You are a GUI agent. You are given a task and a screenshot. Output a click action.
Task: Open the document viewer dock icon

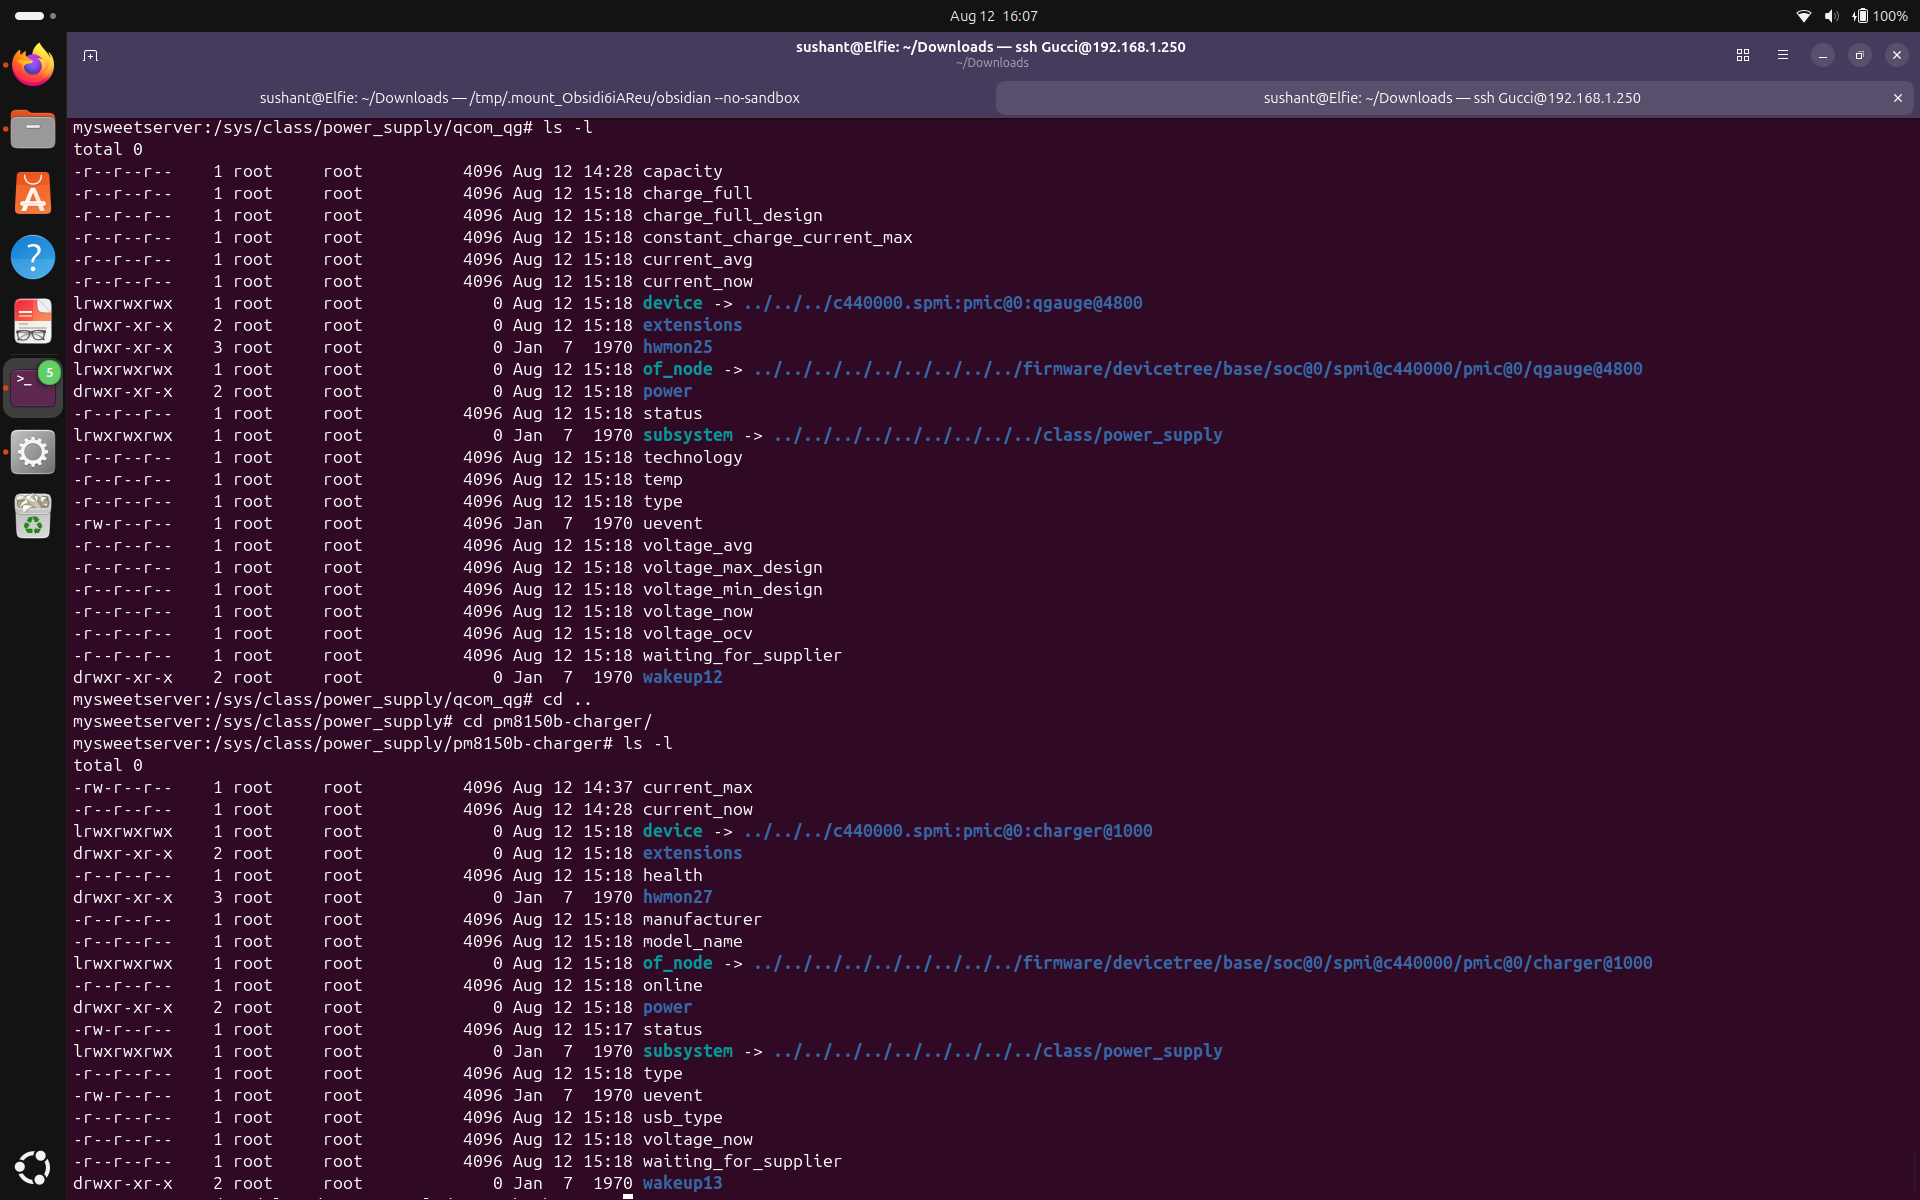tap(33, 322)
